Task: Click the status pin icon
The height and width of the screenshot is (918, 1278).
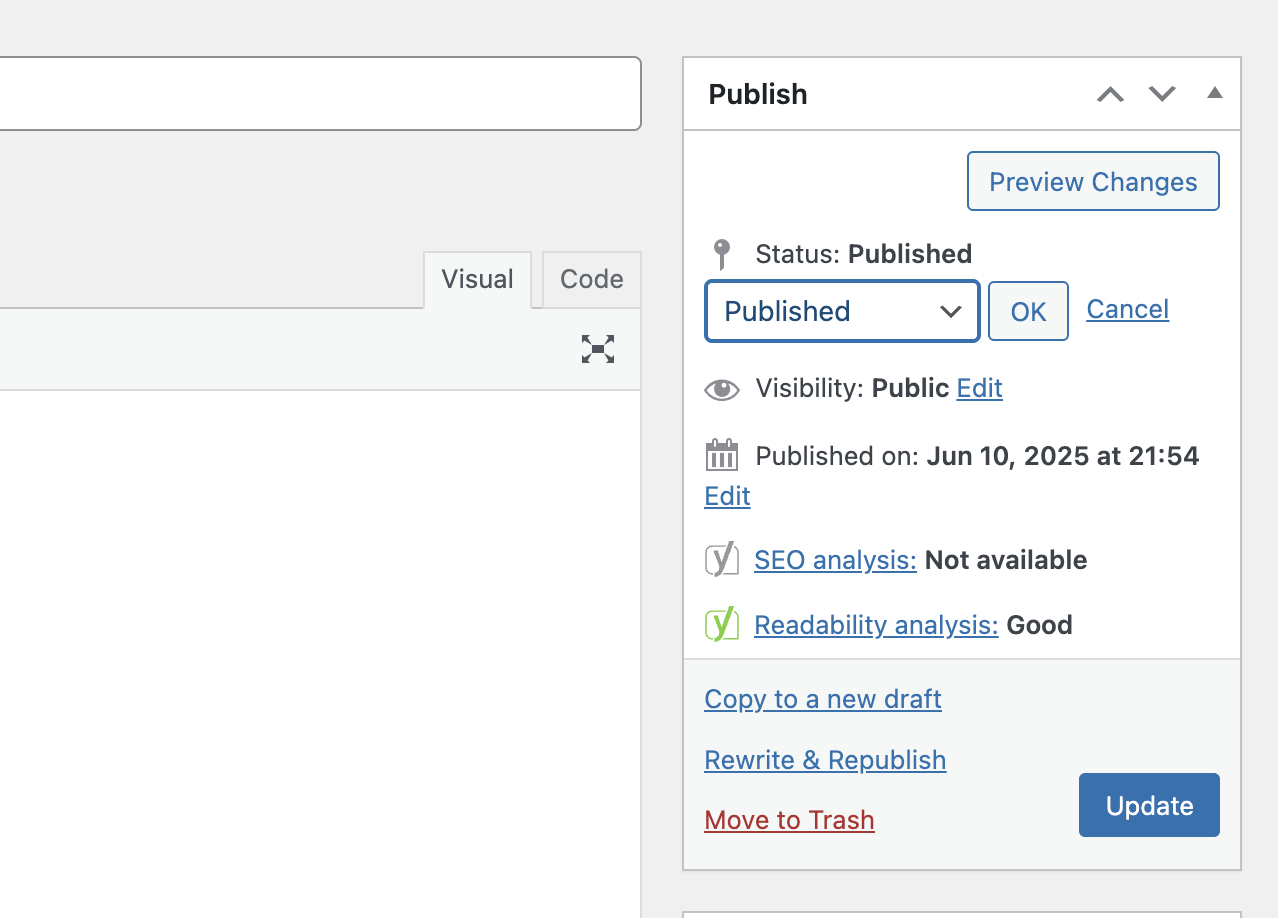Action: (721, 254)
